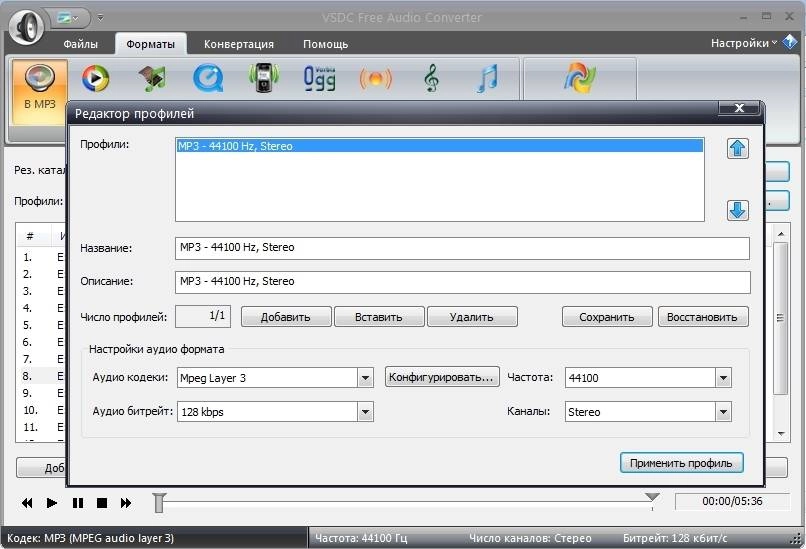
Task: Choose the mobile phone audio format icon
Action: (264, 78)
